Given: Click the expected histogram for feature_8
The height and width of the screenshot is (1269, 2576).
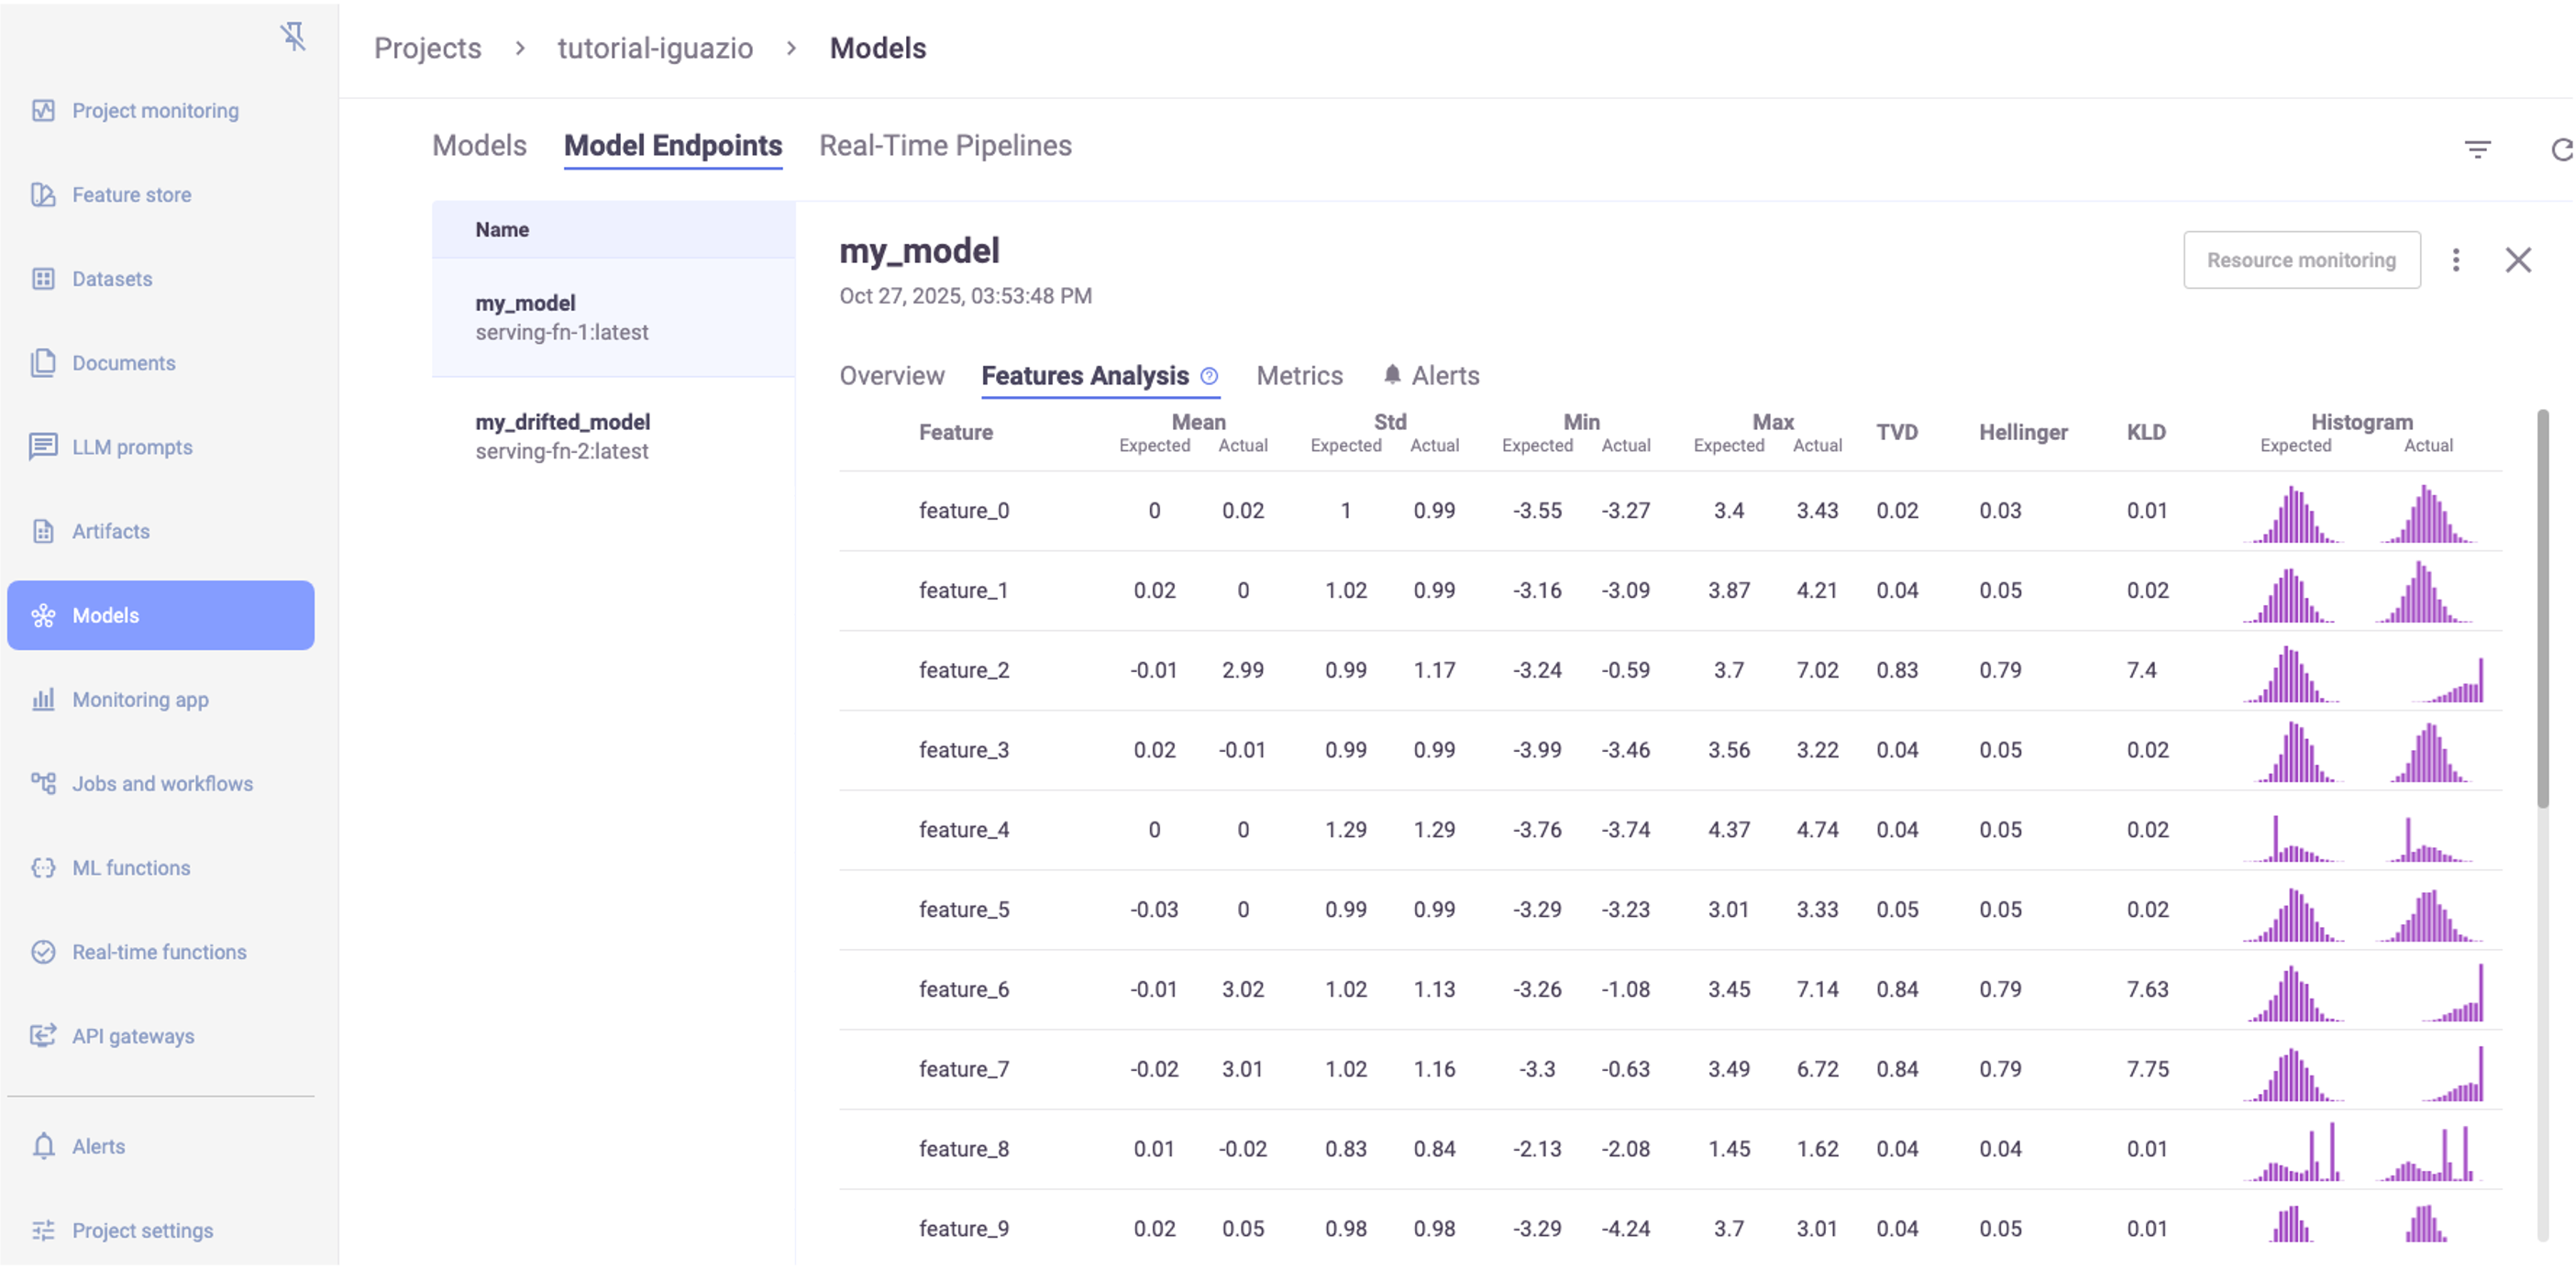Looking at the screenshot, I should (x=2293, y=1152).
